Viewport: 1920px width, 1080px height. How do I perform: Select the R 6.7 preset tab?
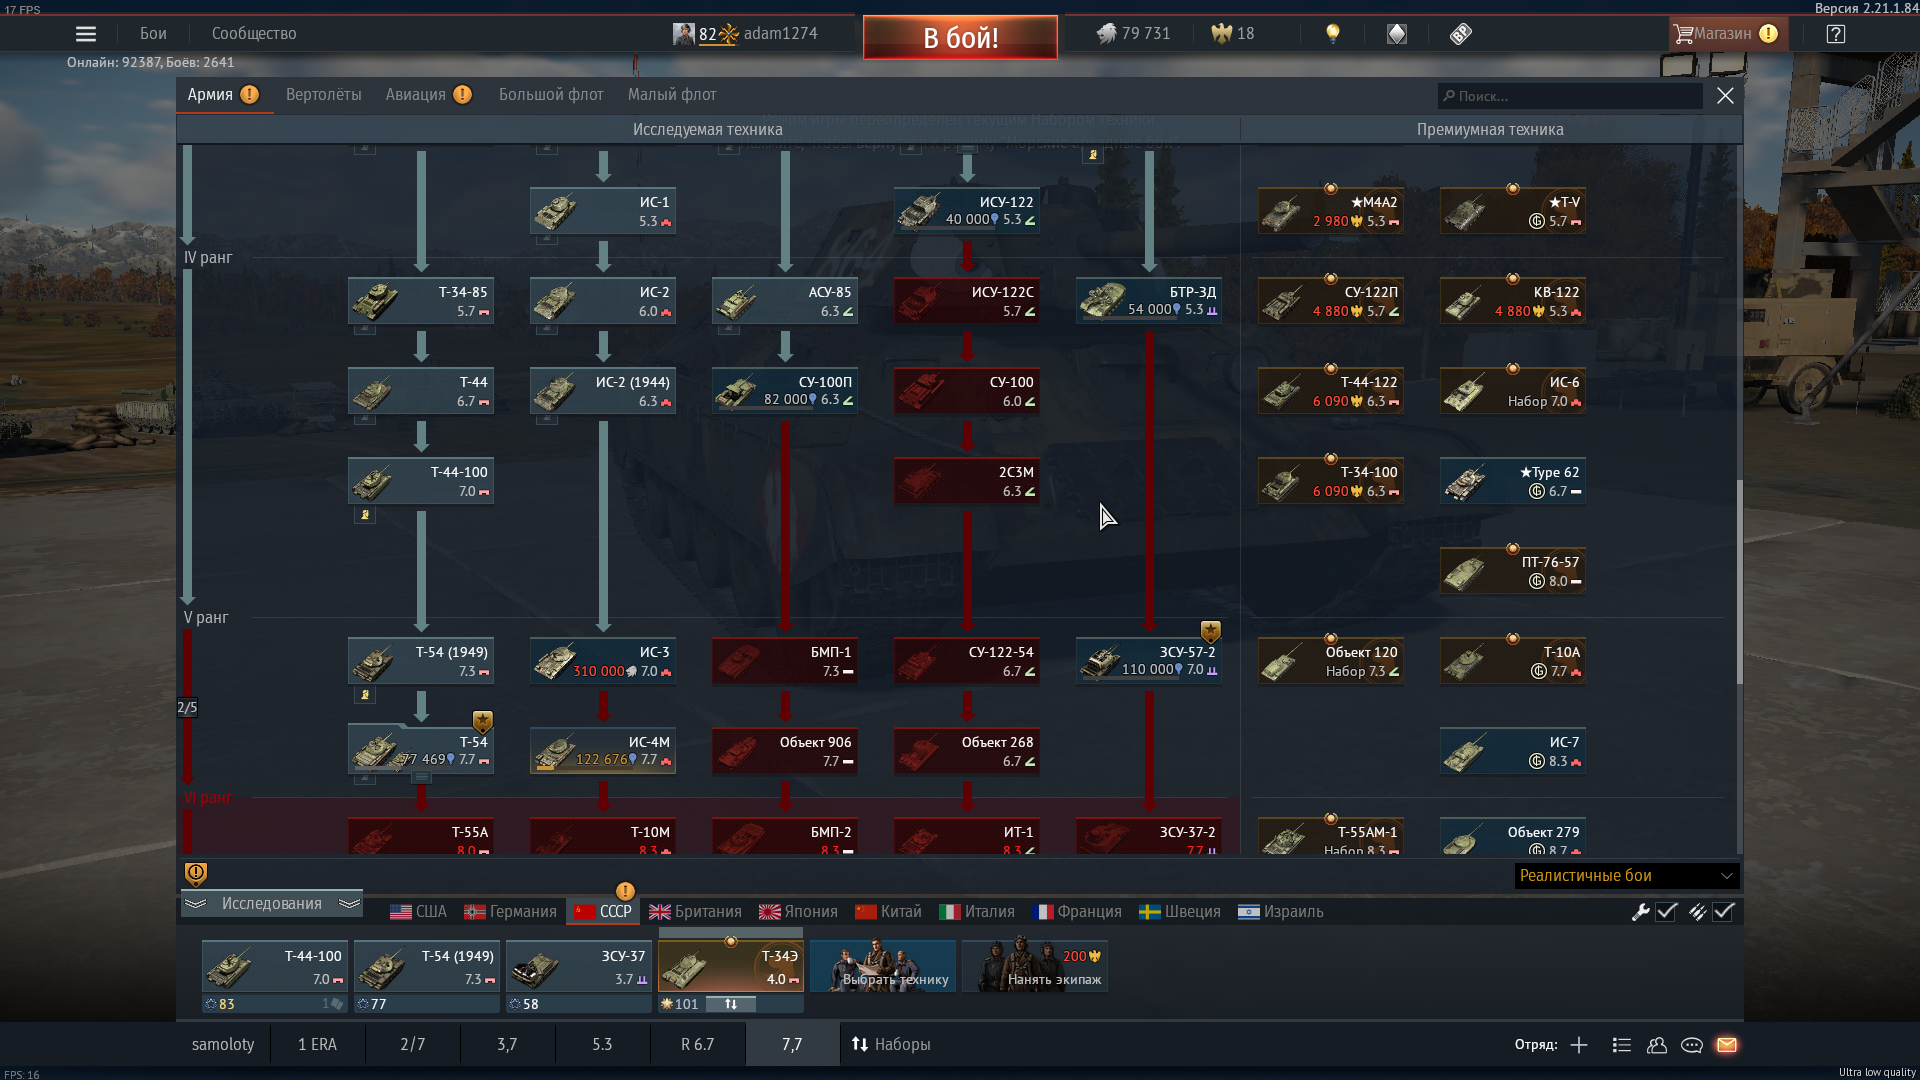(698, 1044)
